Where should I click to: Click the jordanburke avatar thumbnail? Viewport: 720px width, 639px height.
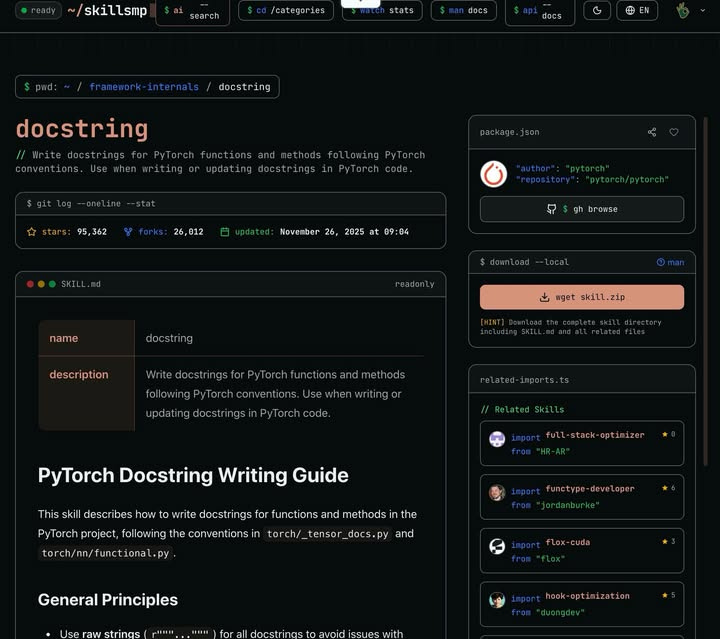click(x=497, y=493)
